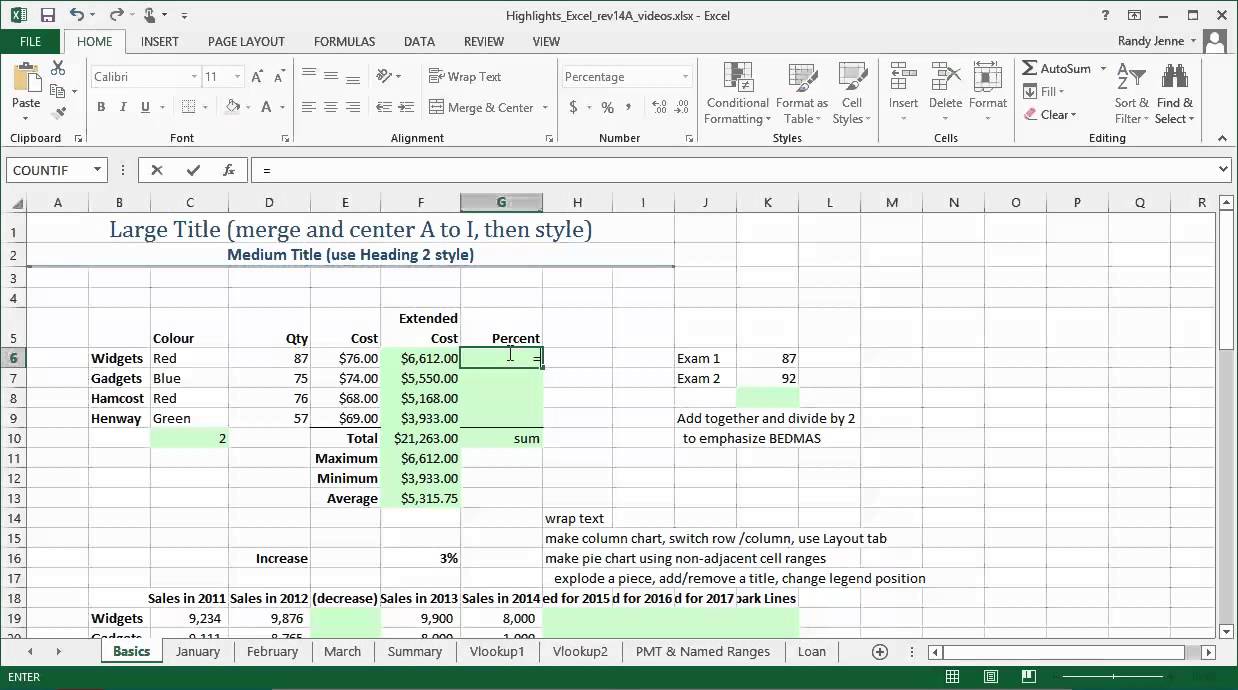Expand the AutoSum dropdown arrow
Screen dimensions: 1238x690
pos(1103,68)
